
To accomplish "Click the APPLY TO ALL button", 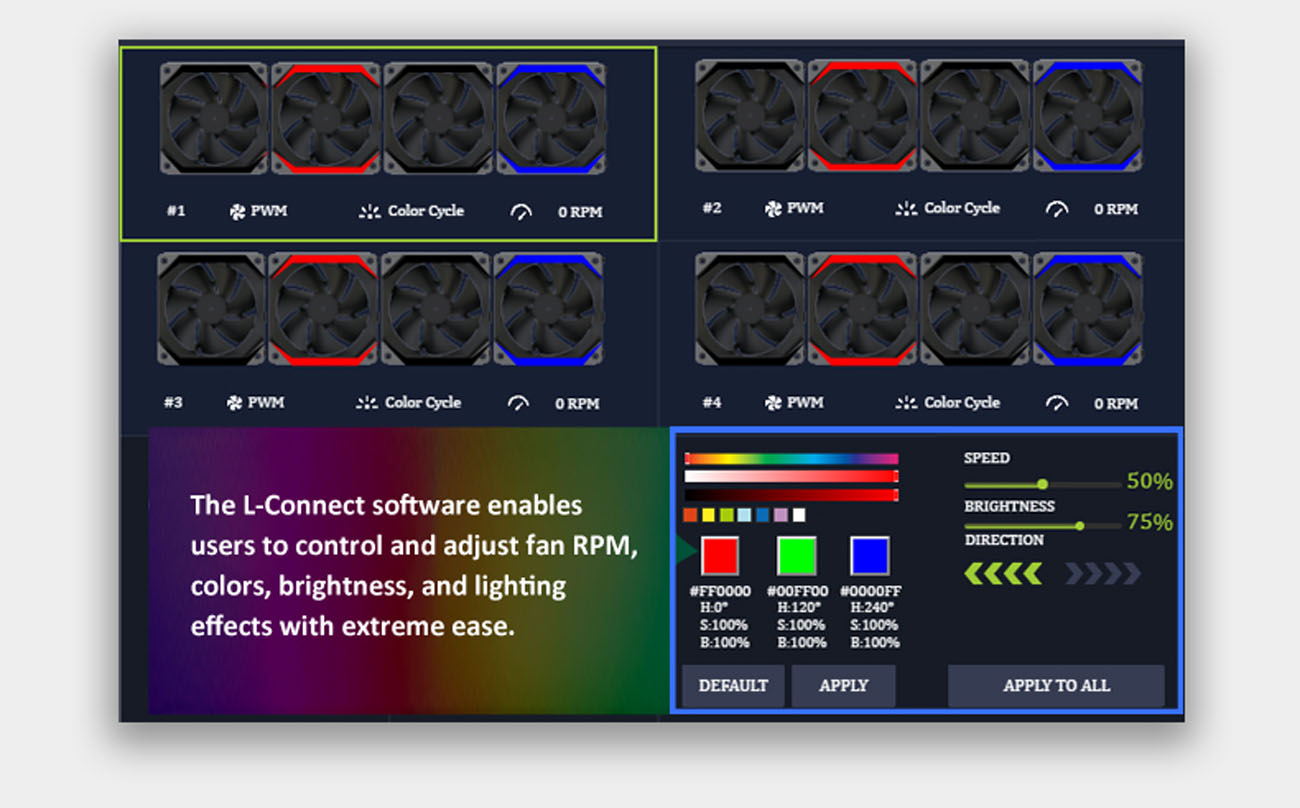I will point(1056,686).
